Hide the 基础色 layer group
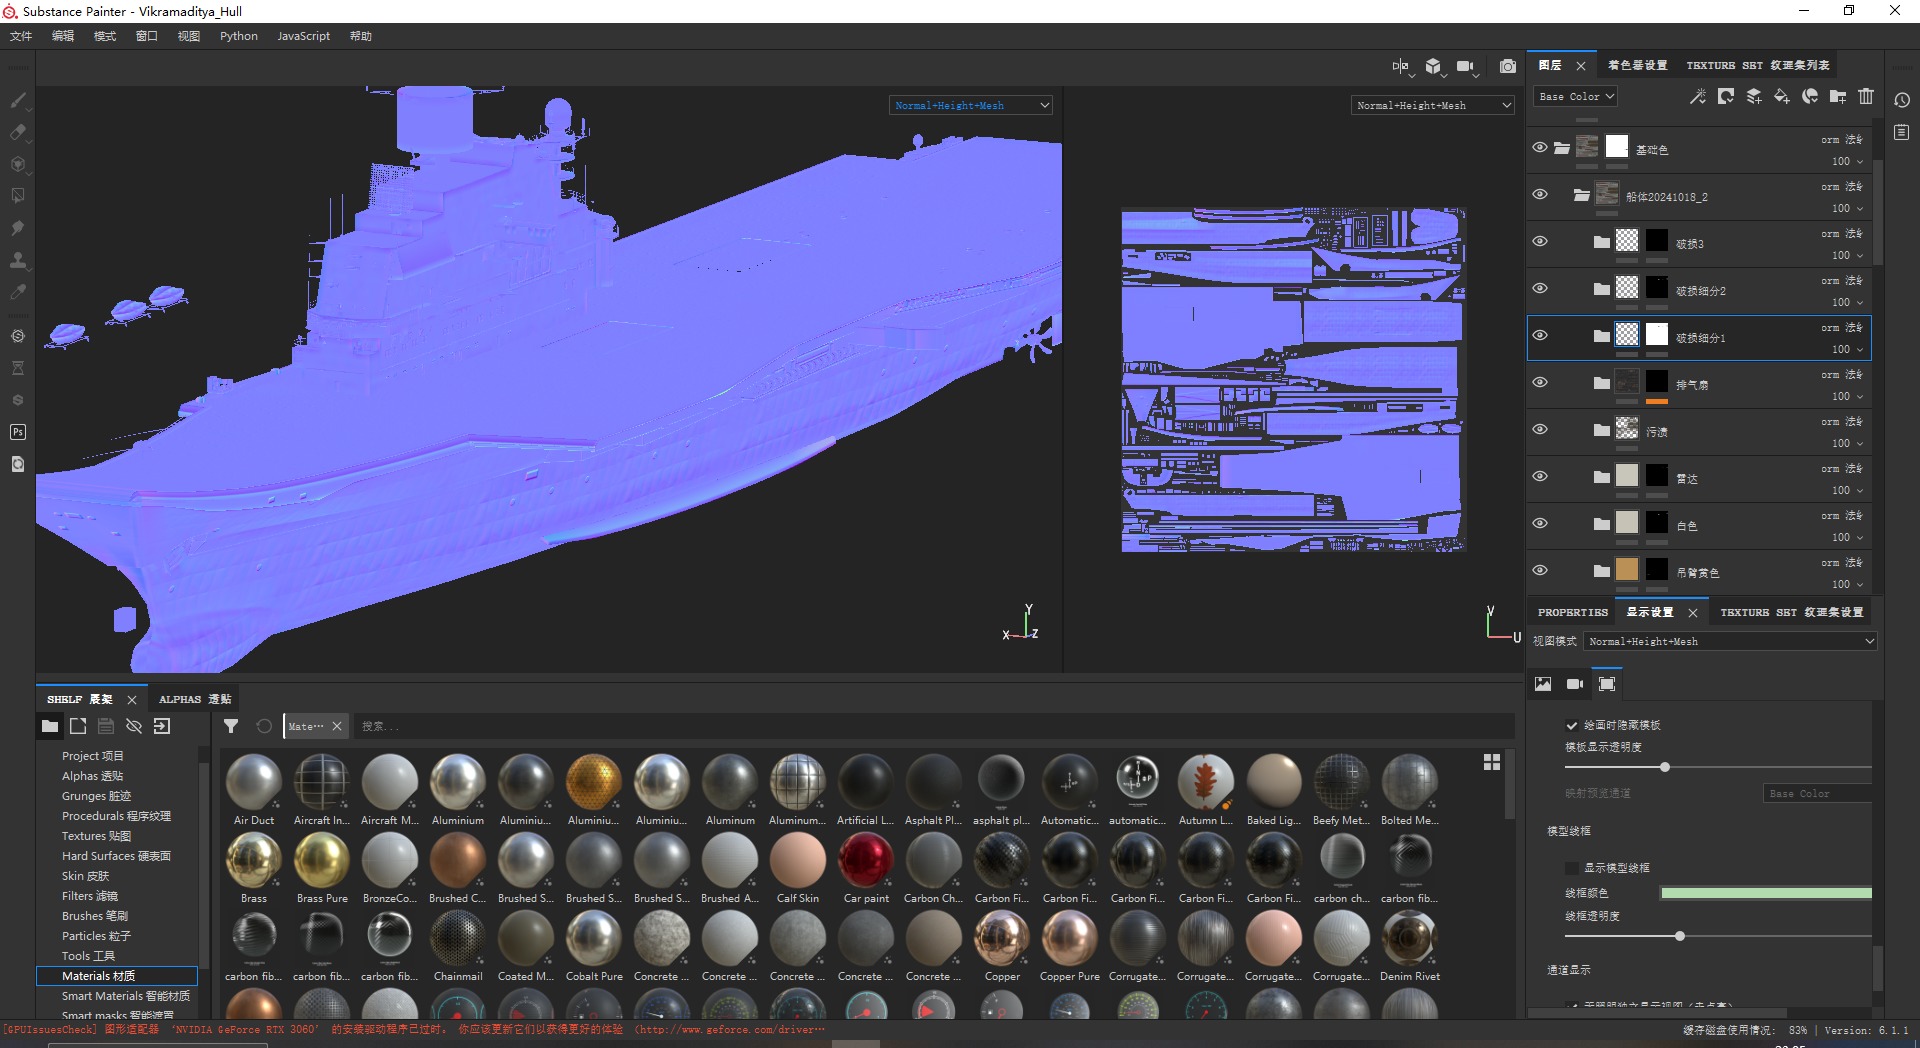 pyautogui.click(x=1540, y=147)
